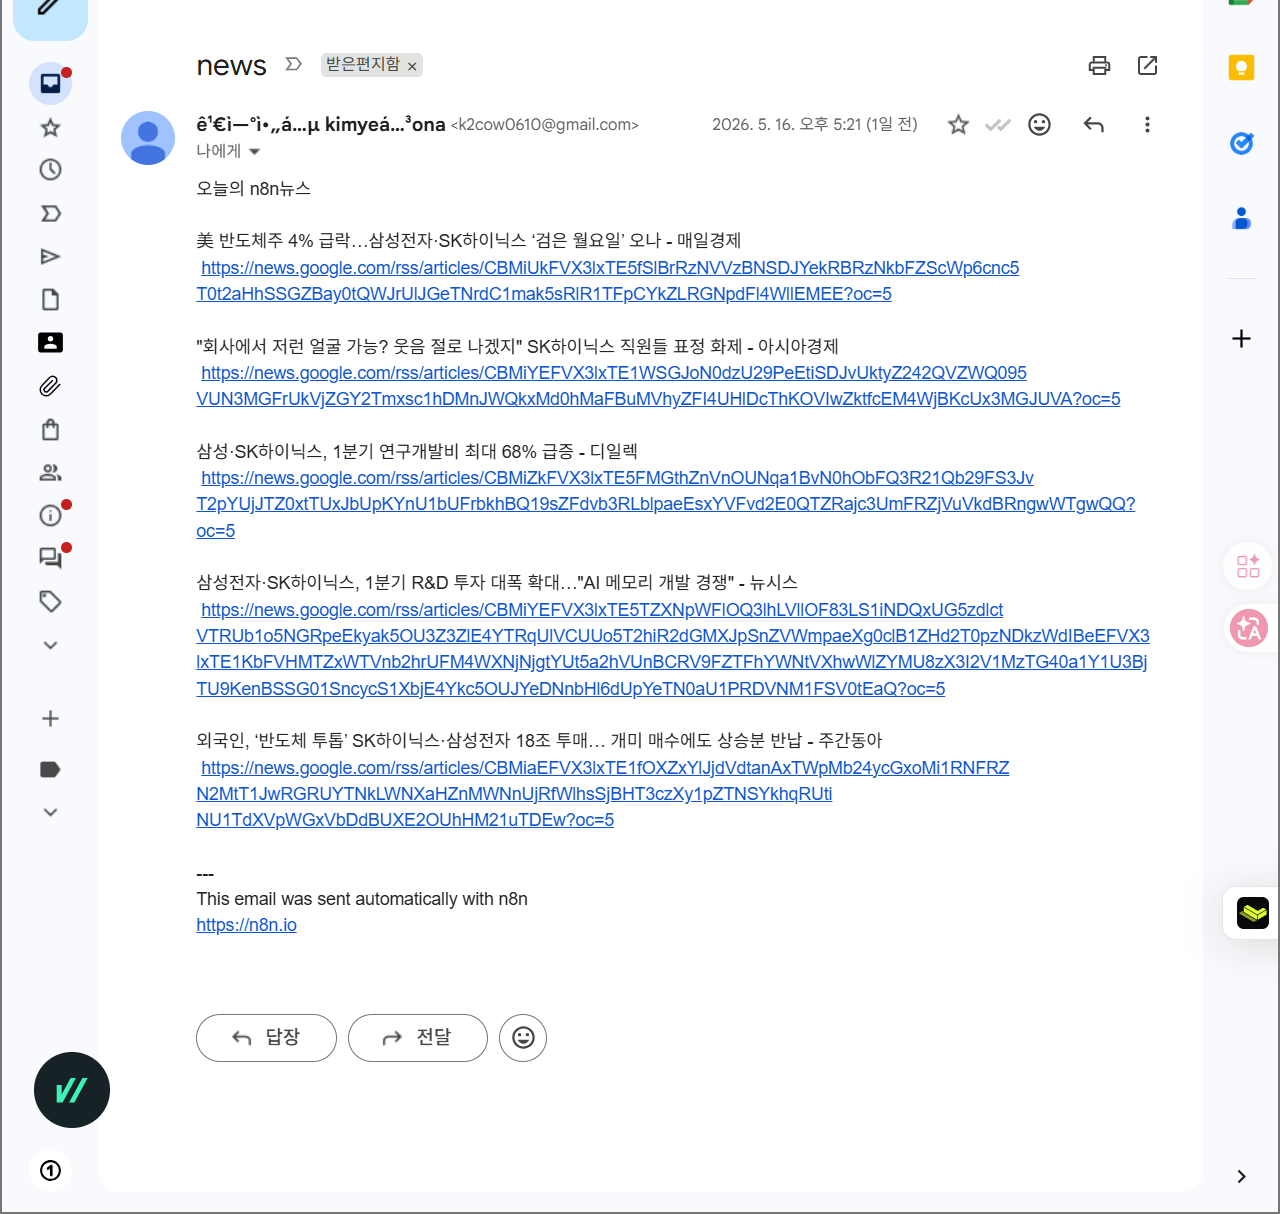The width and height of the screenshot is (1280, 1214).
Task: Click the headline starting with 삼성·SK하이닉스, 1분기
Action: click(x=417, y=452)
